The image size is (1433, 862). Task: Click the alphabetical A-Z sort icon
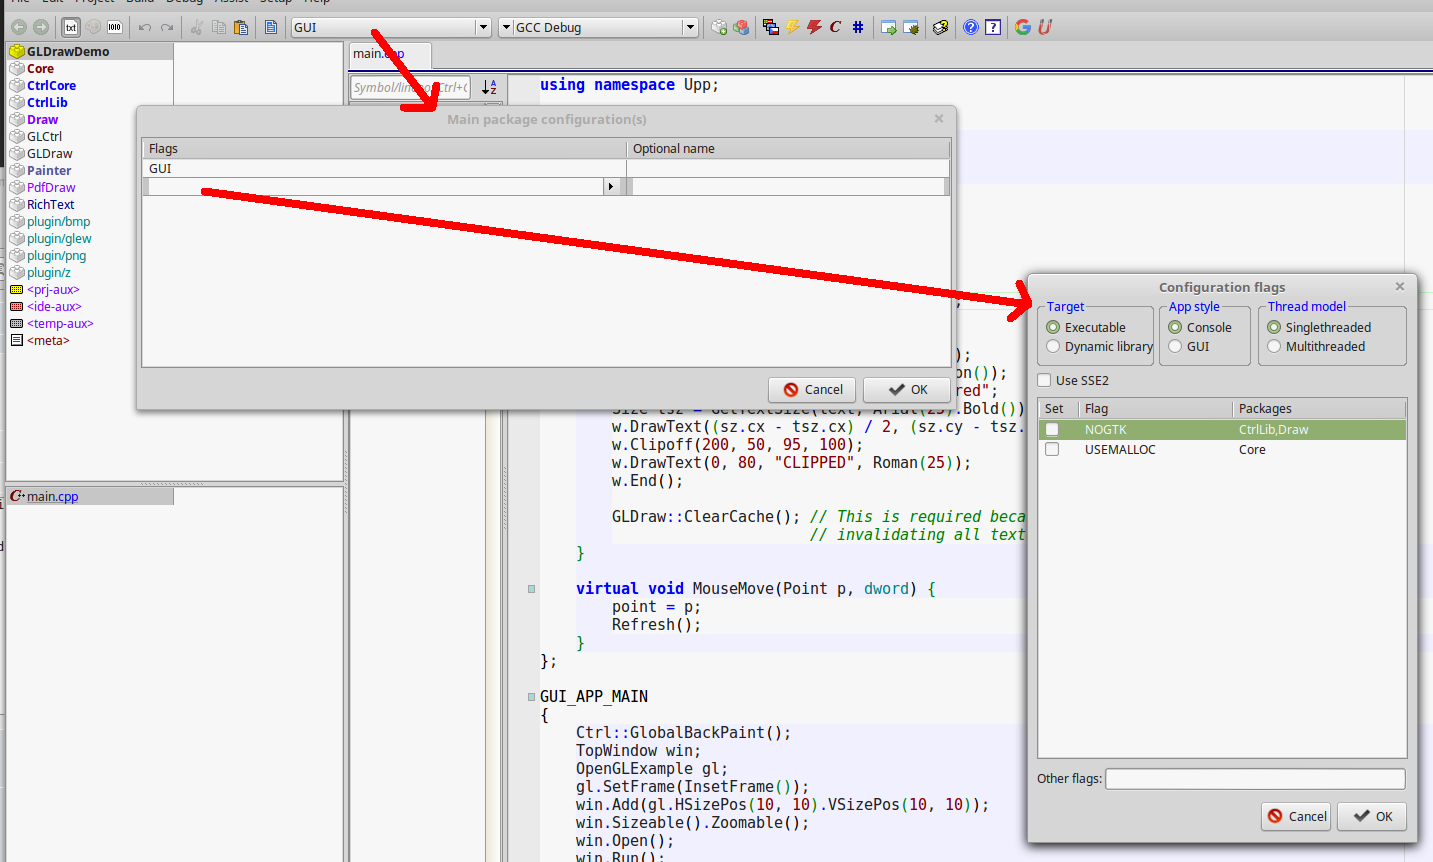[489, 88]
